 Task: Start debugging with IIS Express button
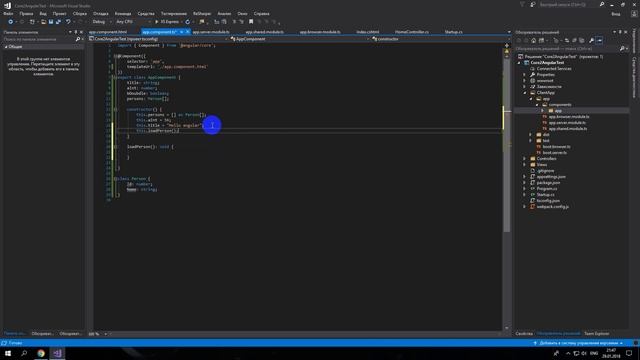[x=167, y=22]
